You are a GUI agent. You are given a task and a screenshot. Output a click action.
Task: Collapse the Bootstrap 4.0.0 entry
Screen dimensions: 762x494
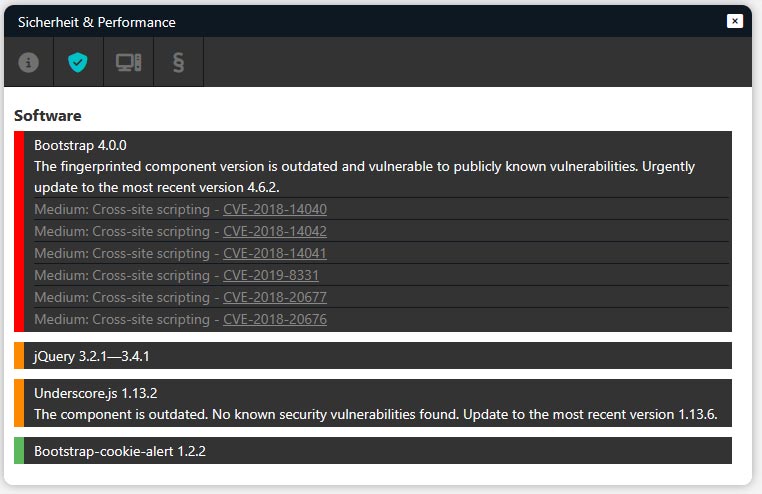click(80, 144)
